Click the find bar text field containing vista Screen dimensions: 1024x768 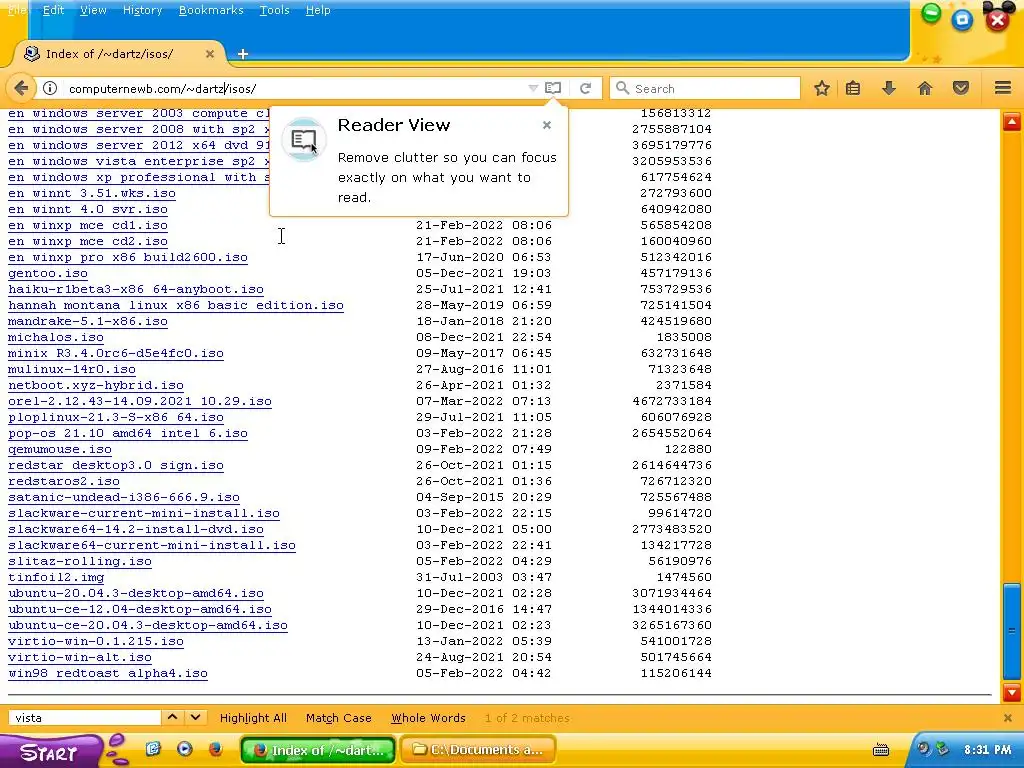(85, 718)
